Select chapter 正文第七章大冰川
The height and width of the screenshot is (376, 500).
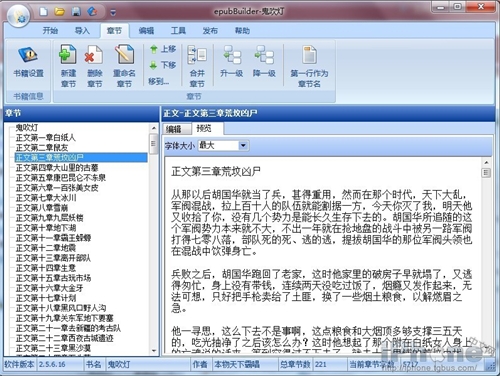point(46,198)
